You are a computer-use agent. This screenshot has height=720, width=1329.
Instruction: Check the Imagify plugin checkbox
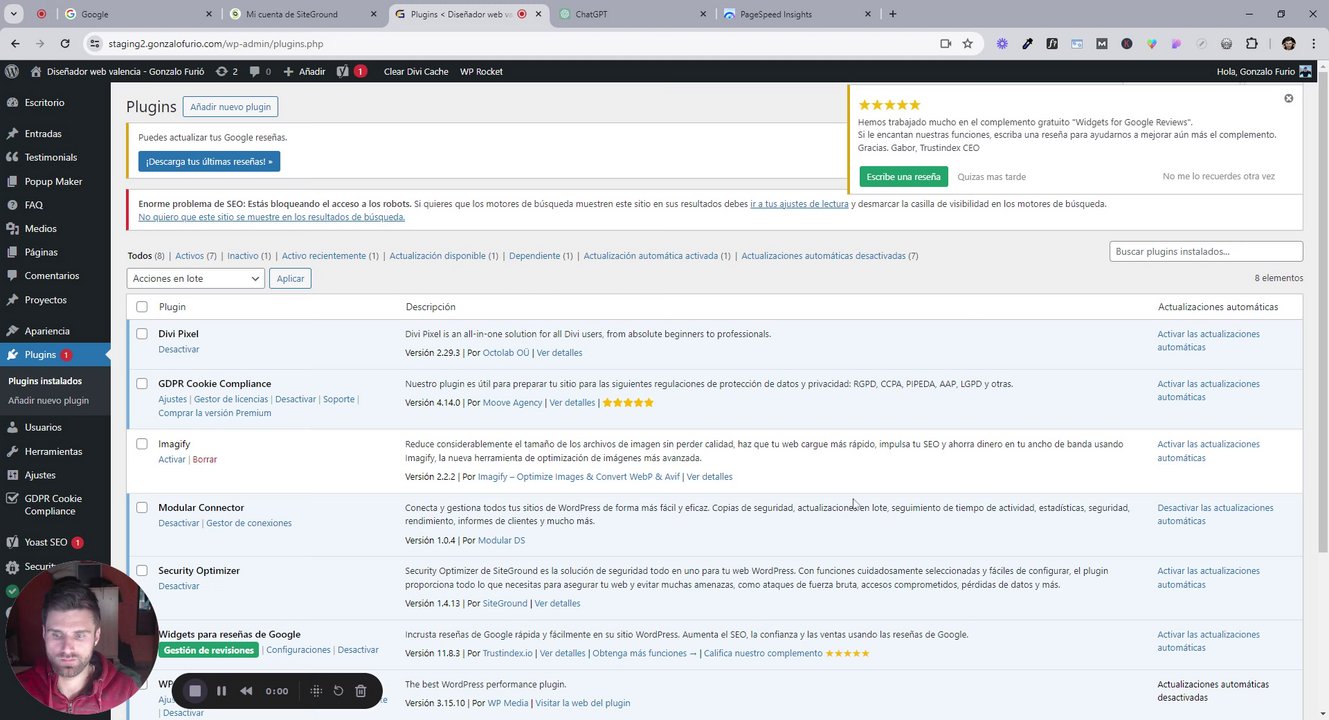(x=142, y=444)
